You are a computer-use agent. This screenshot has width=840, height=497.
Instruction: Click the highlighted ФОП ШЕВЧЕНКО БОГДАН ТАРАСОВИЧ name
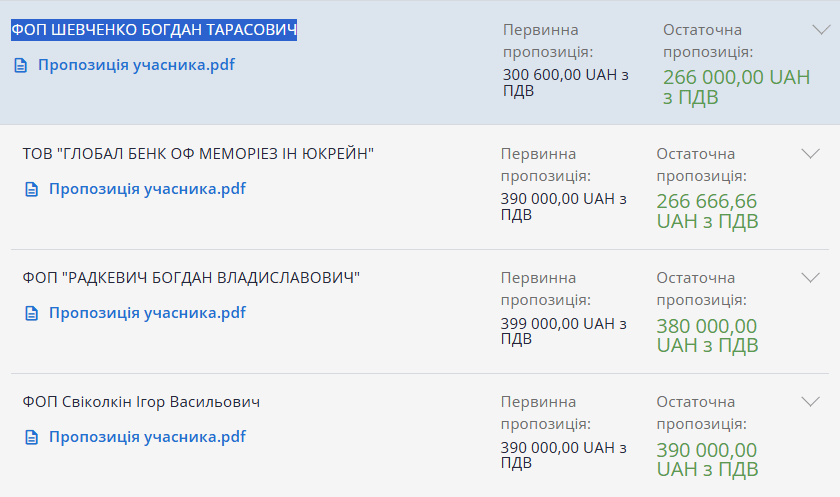[x=154, y=30]
